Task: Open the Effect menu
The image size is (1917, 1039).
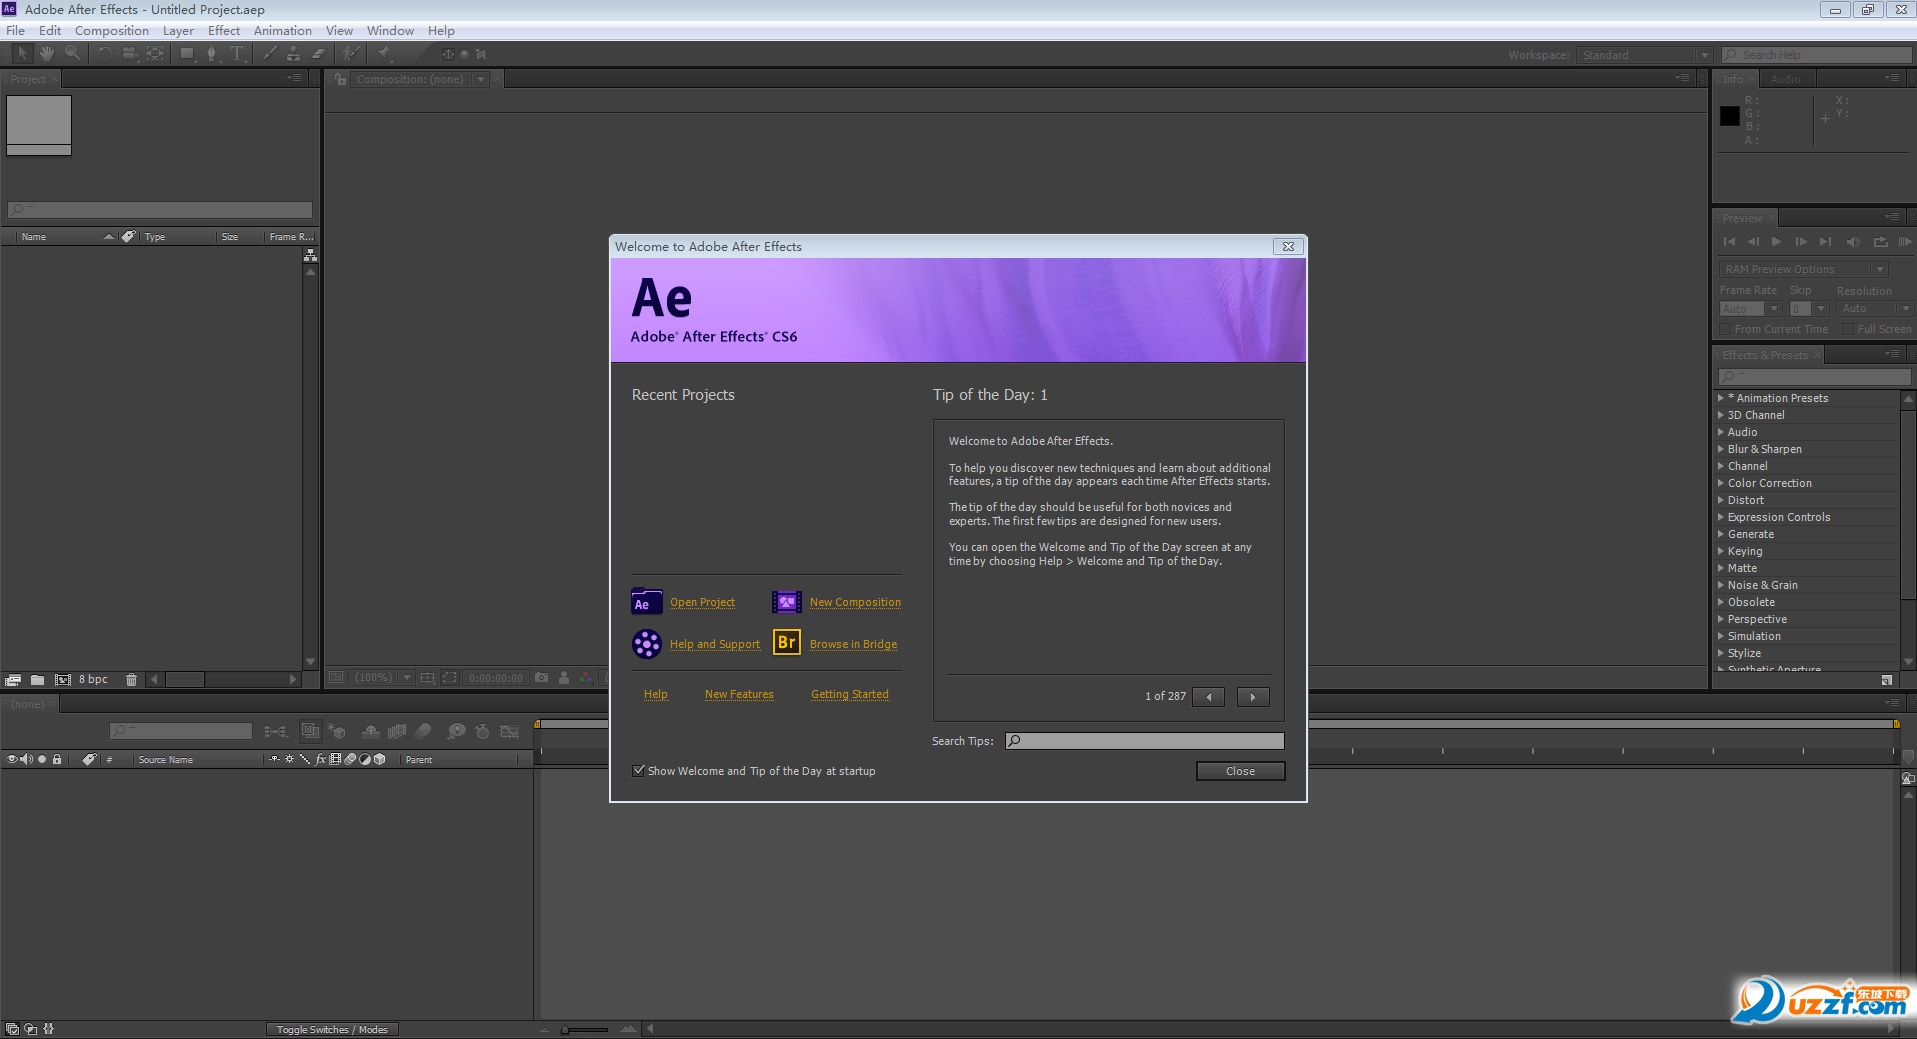Action: (x=224, y=31)
